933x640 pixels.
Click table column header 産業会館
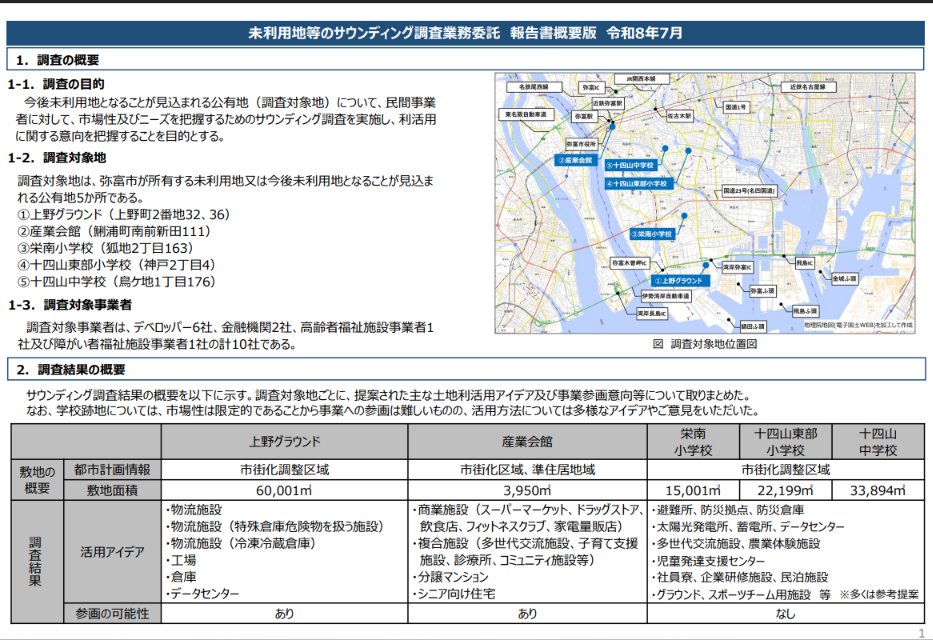[527, 441]
